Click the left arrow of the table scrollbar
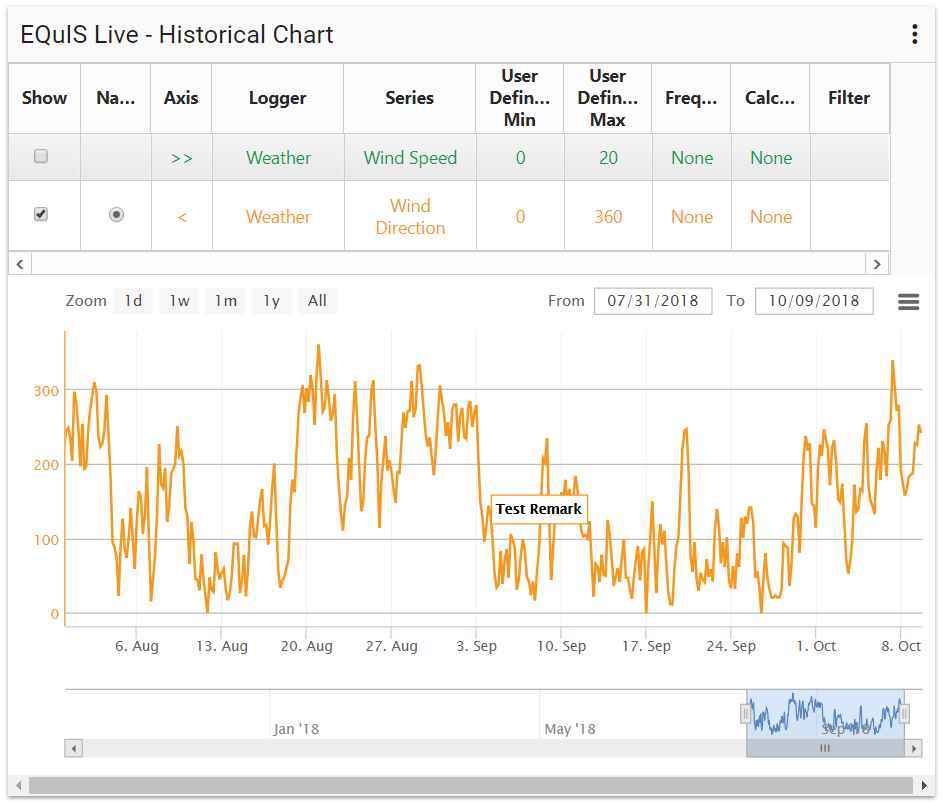This screenshot has width=942, height=802. tap(20, 263)
